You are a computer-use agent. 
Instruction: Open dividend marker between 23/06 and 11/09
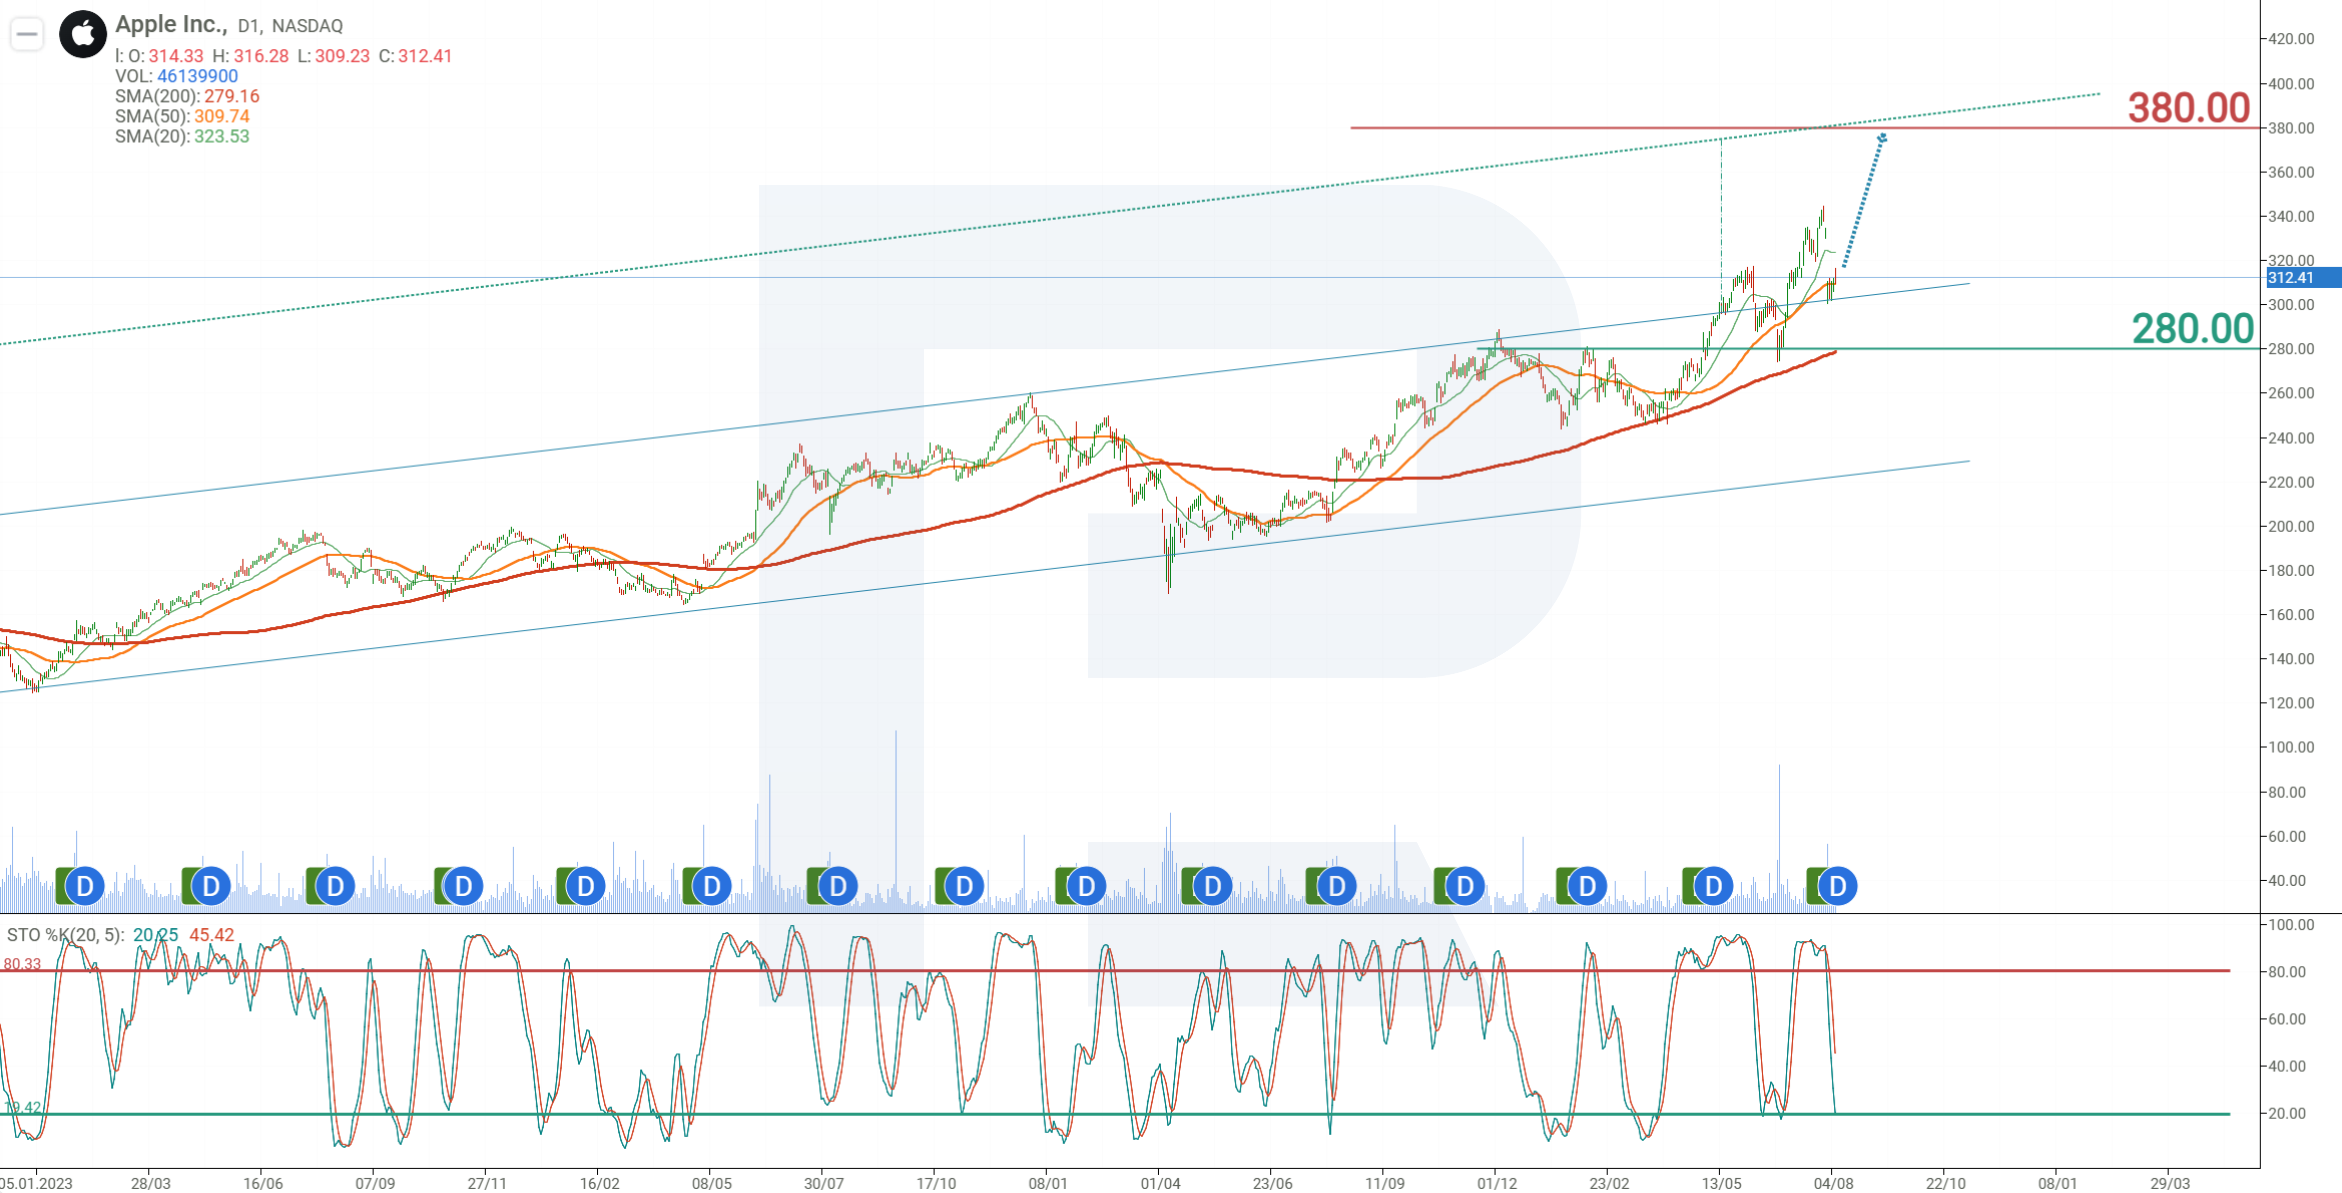[x=1336, y=886]
